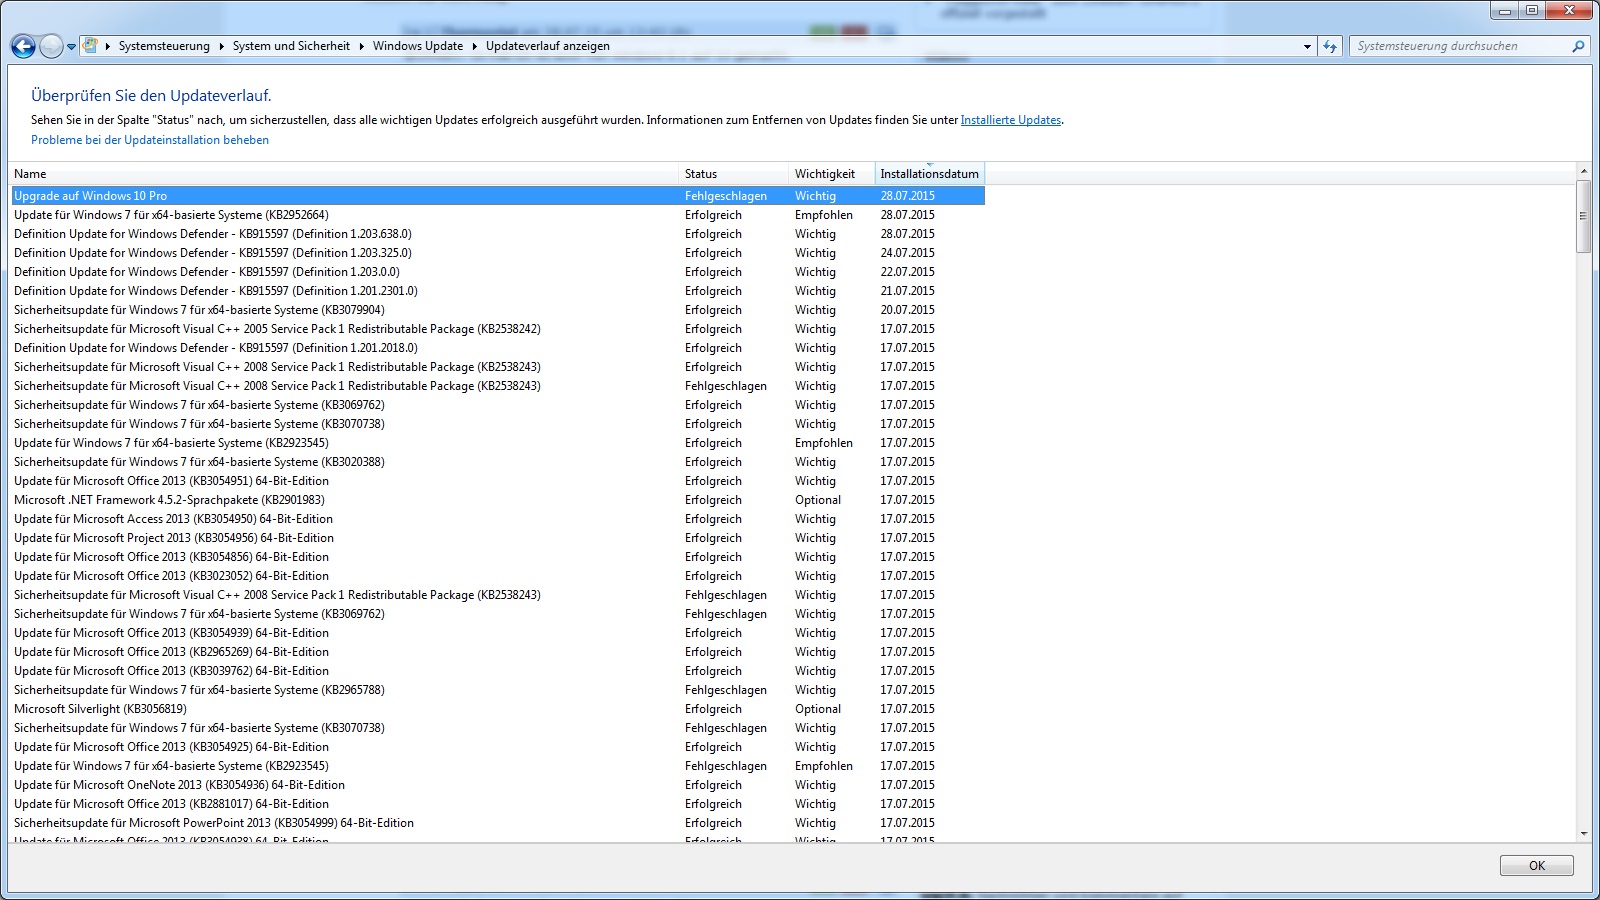Viewport: 1600px width, 900px height.
Task: Click the scrollbar up arrow
Action: pos(1583,171)
